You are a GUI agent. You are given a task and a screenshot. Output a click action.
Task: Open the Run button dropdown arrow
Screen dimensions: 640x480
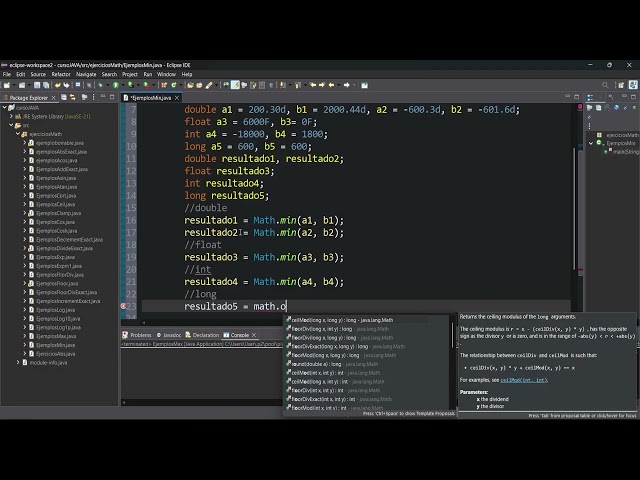click(x=122, y=86)
